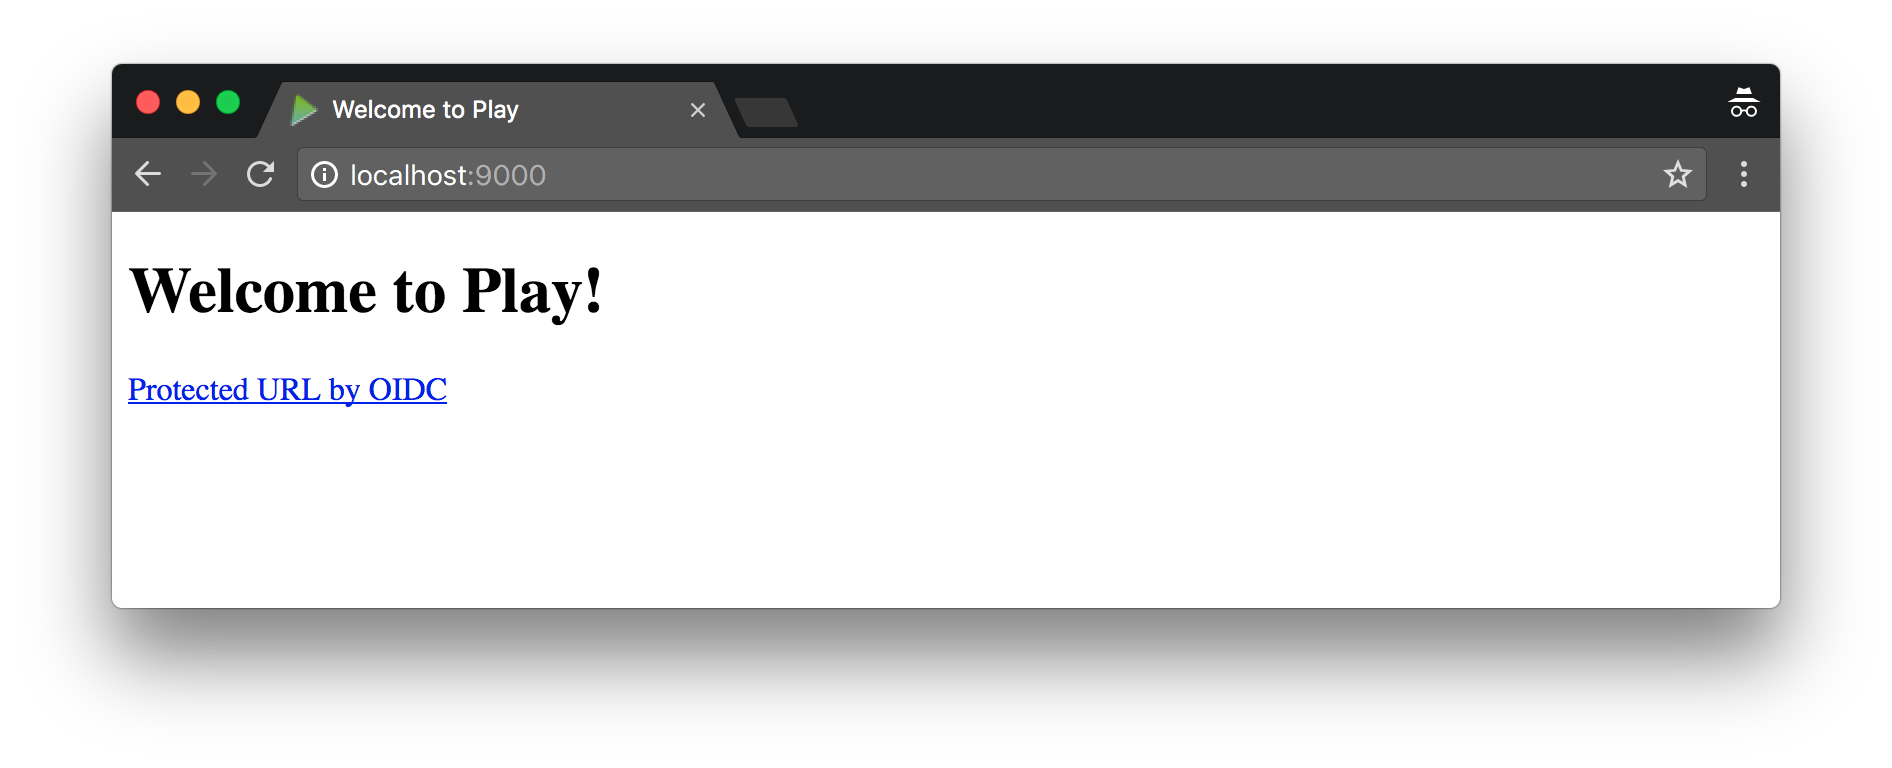Open the Protected URL by OIDC link

[287, 389]
